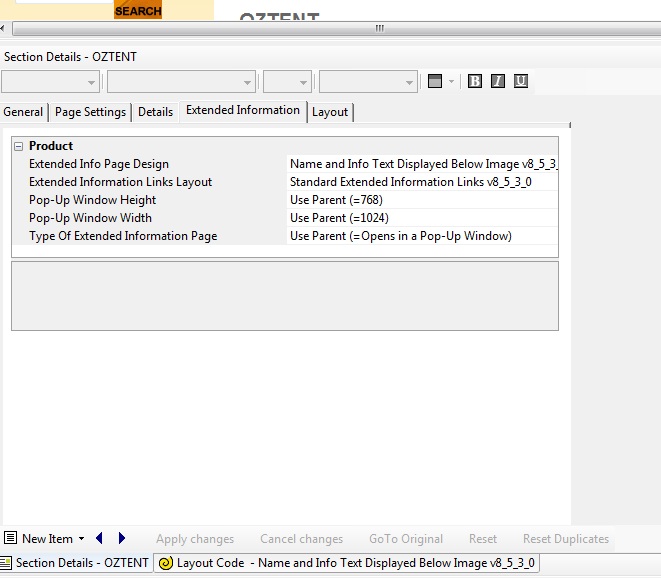This screenshot has height=578, width=661.
Task: Click the Pop-Up Window Height value field
Action: click(x=422, y=200)
